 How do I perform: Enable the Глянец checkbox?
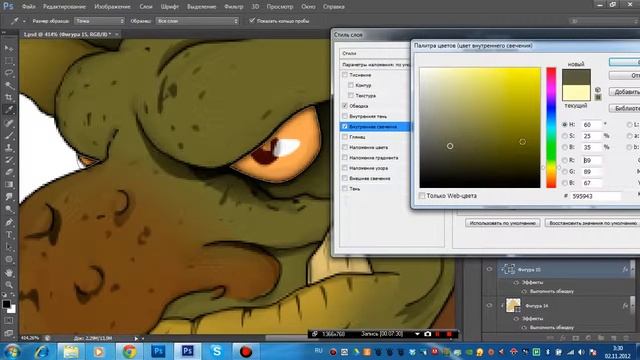[345, 137]
